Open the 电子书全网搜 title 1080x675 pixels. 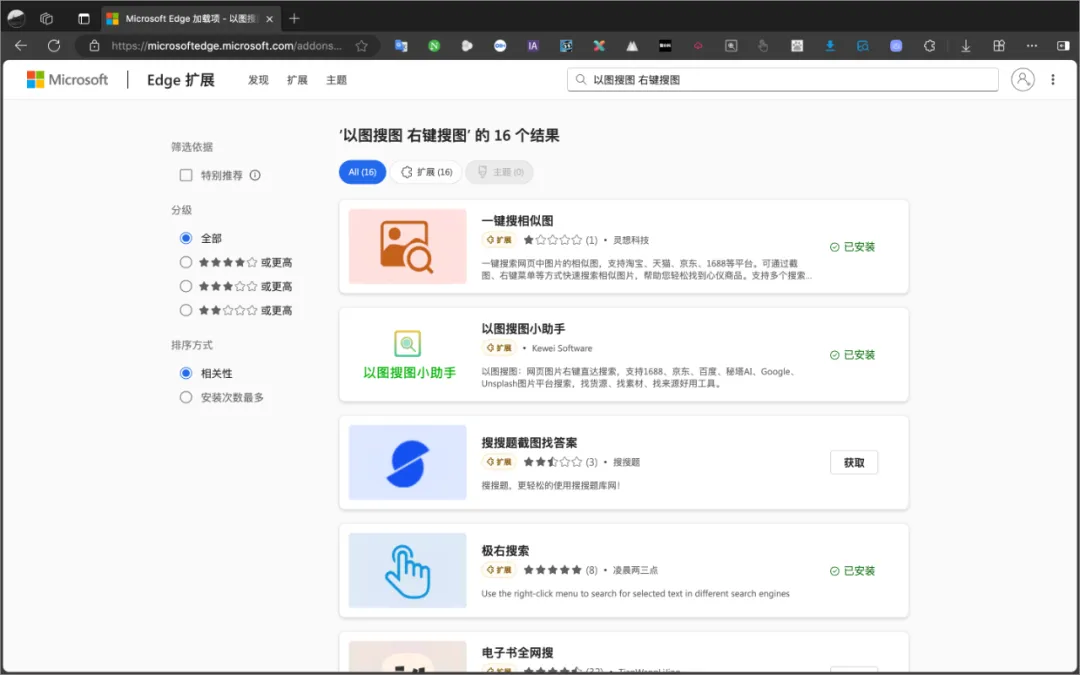coord(517,652)
